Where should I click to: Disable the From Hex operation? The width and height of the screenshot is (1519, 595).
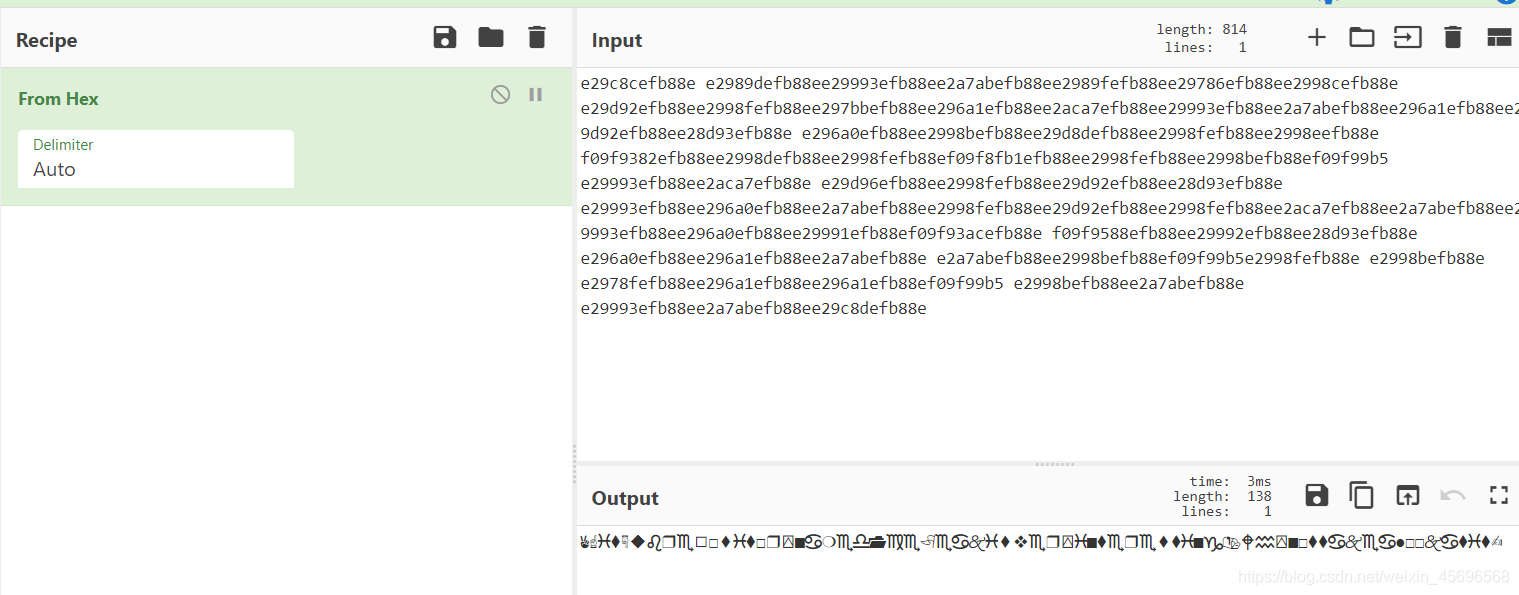coord(500,95)
